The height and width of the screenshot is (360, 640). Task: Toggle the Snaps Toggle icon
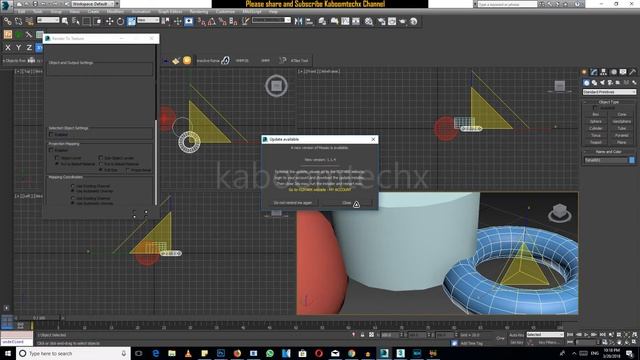point(202,22)
